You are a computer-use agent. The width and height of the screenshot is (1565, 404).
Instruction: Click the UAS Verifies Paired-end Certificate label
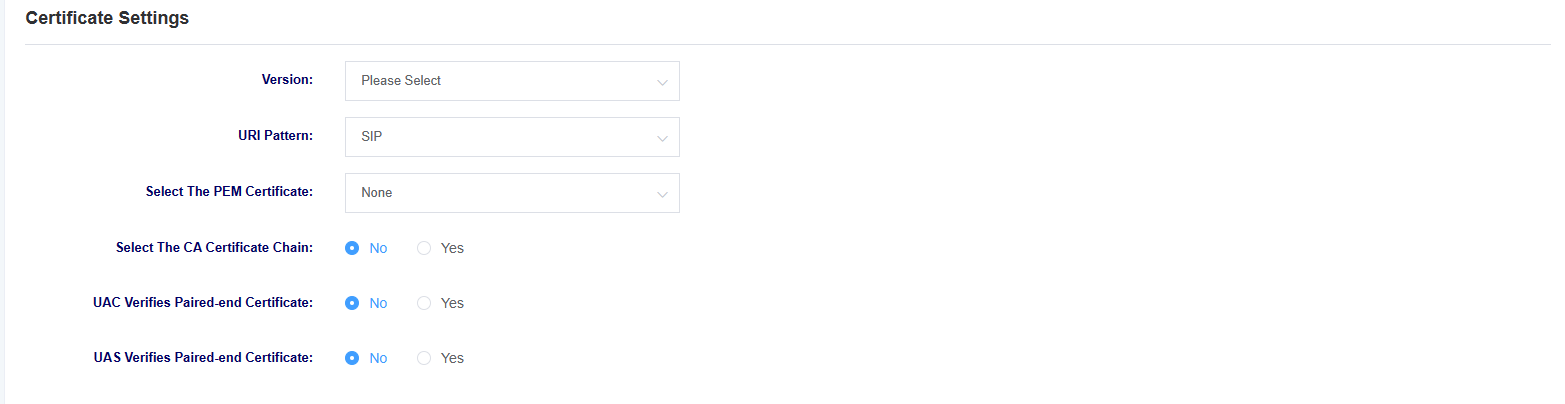point(204,357)
